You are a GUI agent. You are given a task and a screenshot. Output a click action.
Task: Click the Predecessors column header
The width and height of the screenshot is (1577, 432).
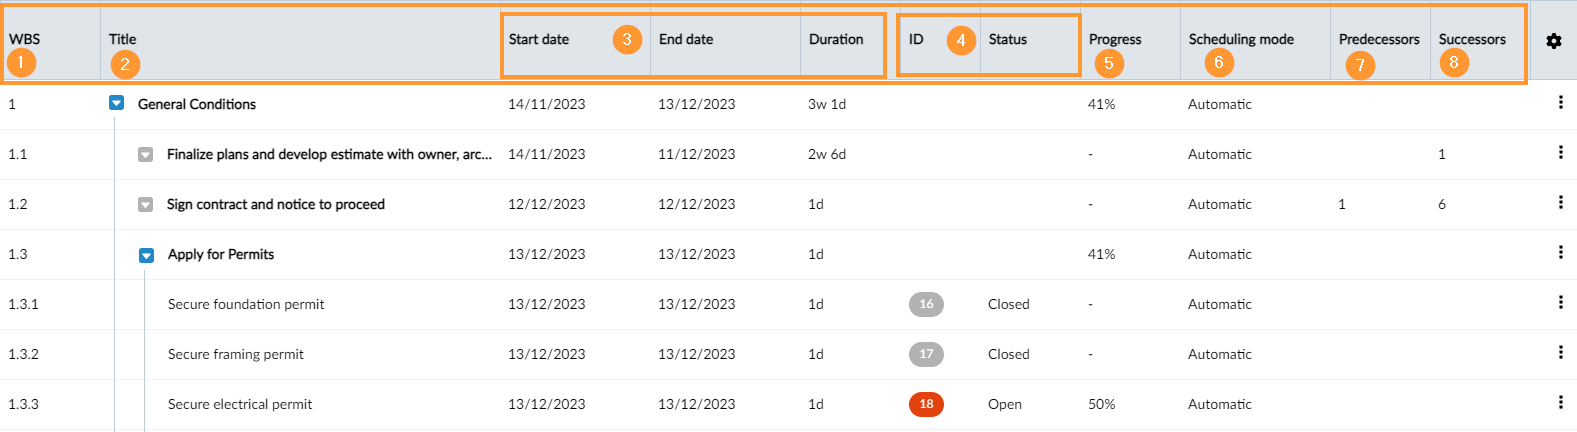click(x=1379, y=39)
